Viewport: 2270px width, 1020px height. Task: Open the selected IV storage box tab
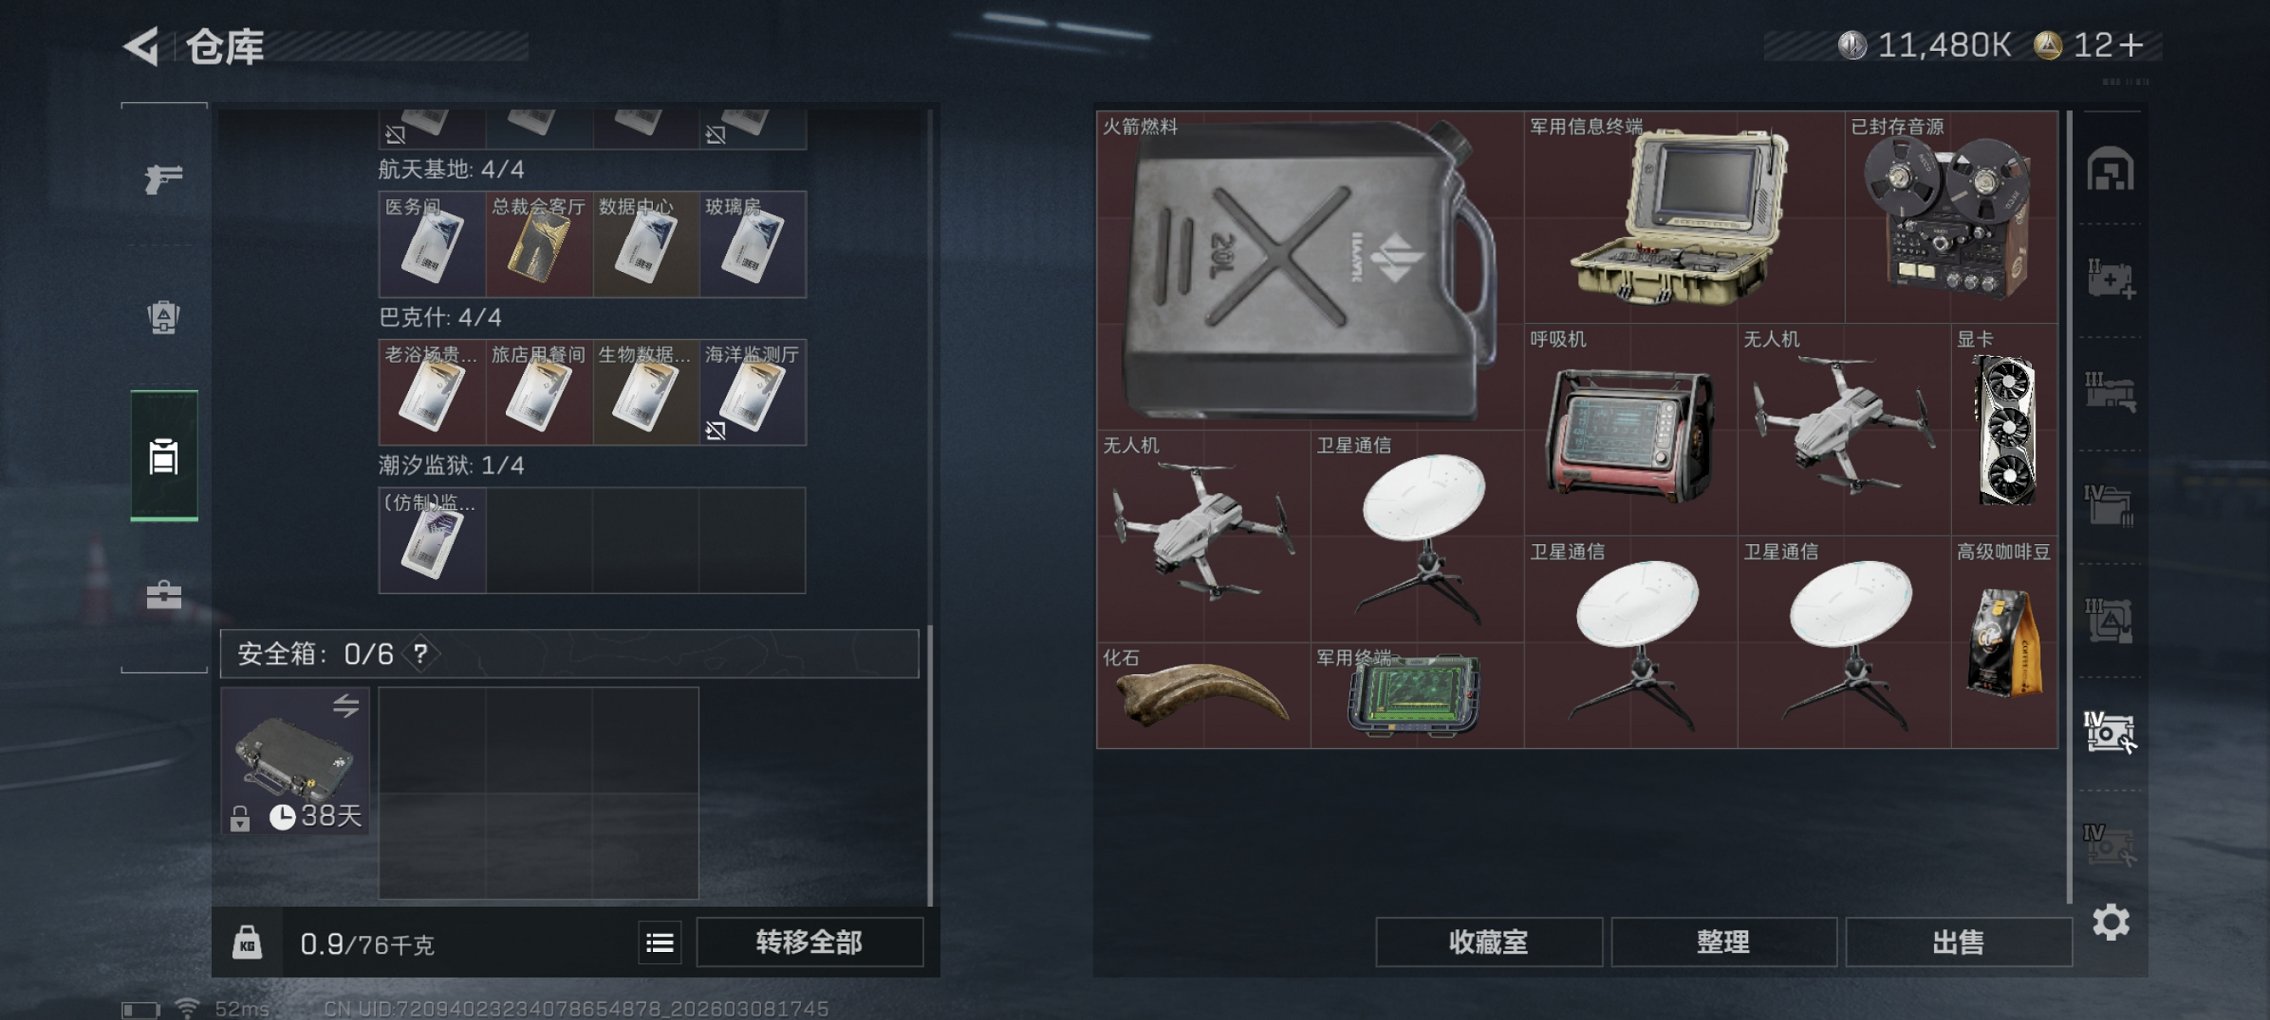2110,732
